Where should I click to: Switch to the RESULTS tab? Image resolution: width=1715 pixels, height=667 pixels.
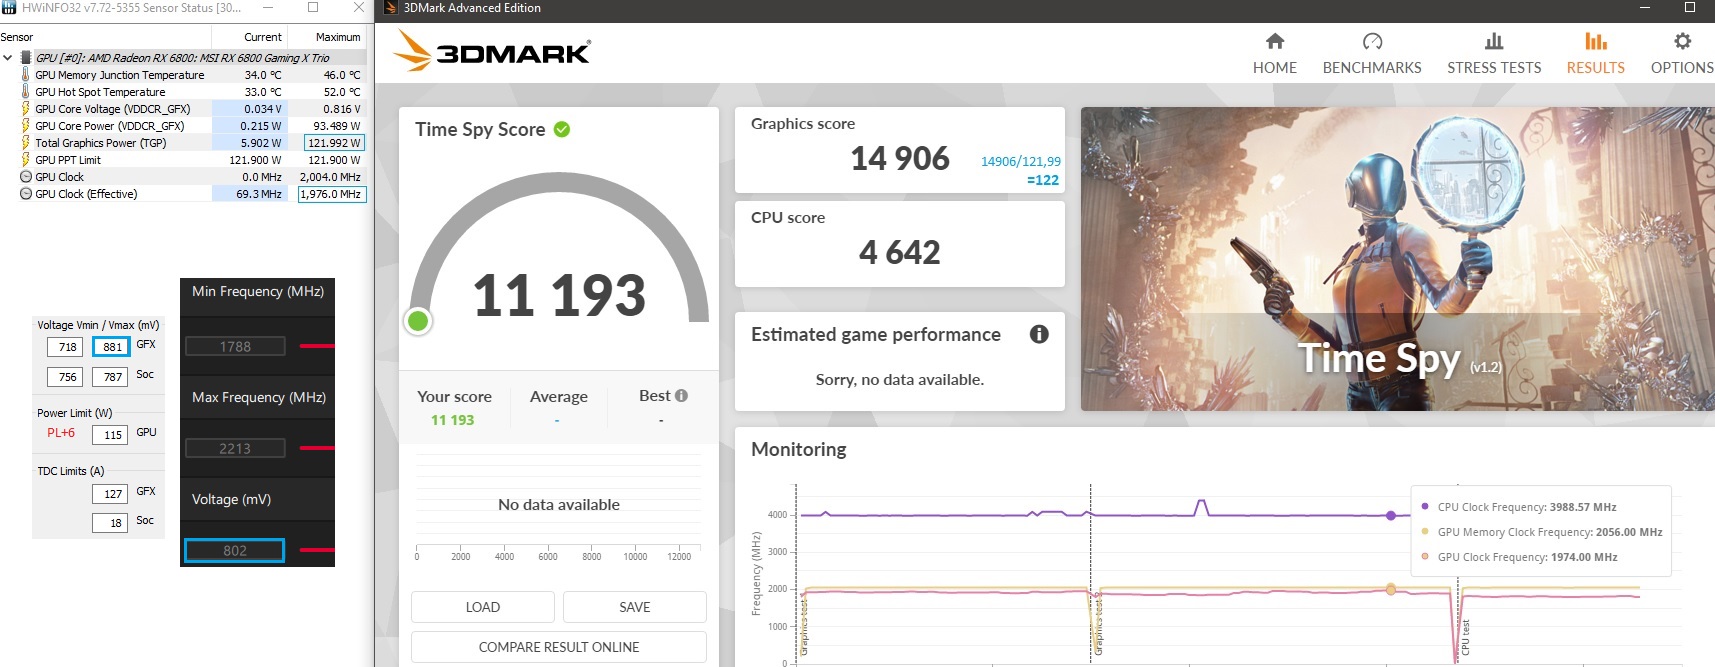tap(1595, 53)
